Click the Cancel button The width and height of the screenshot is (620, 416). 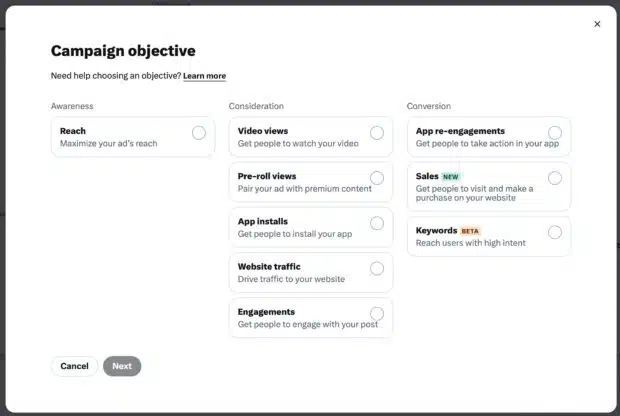point(74,366)
